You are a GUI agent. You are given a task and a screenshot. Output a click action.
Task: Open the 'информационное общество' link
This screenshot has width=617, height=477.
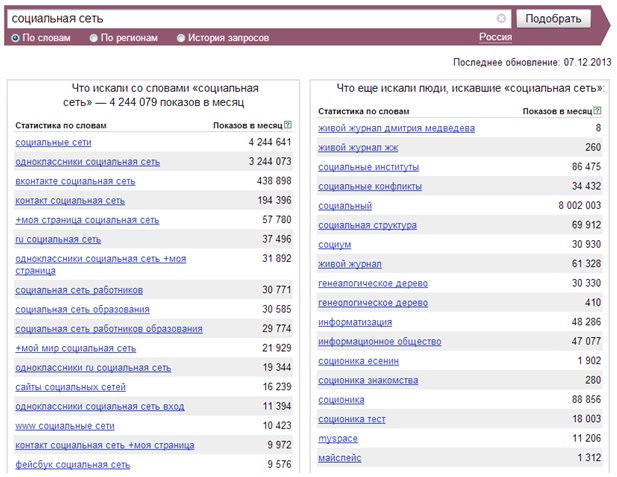pyautogui.click(x=380, y=342)
